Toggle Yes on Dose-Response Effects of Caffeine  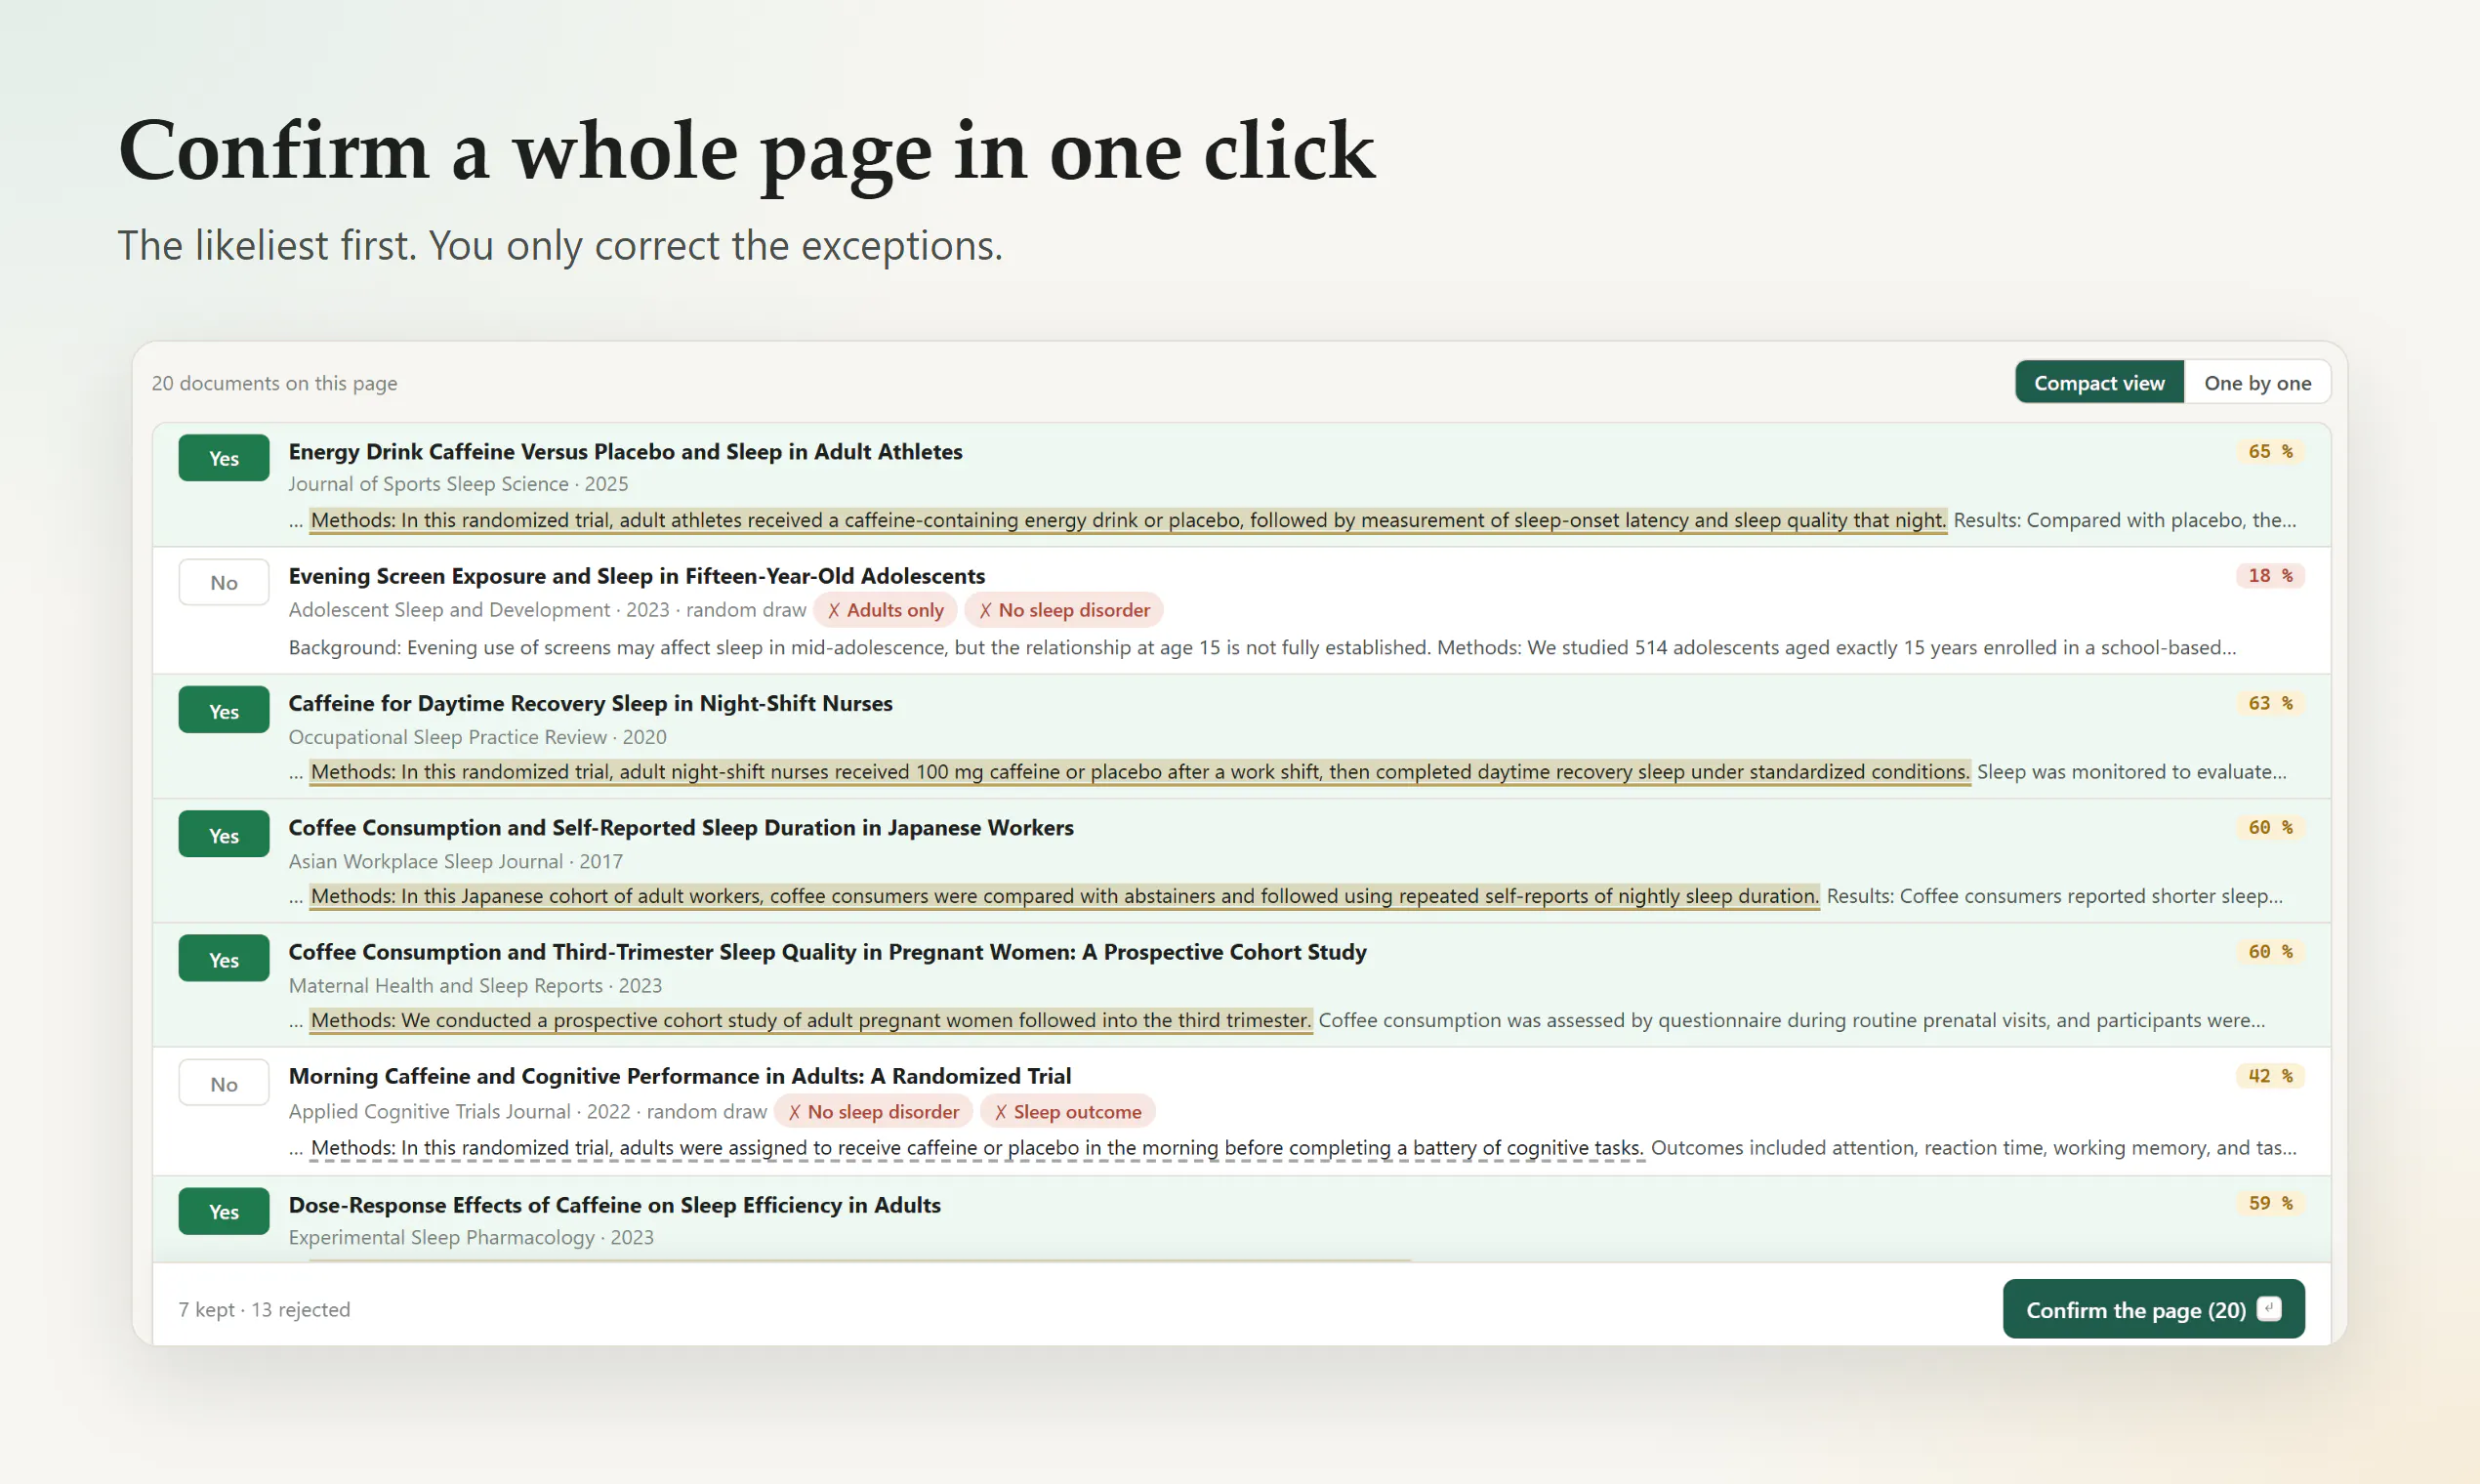pyautogui.click(x=223, y=1211)
